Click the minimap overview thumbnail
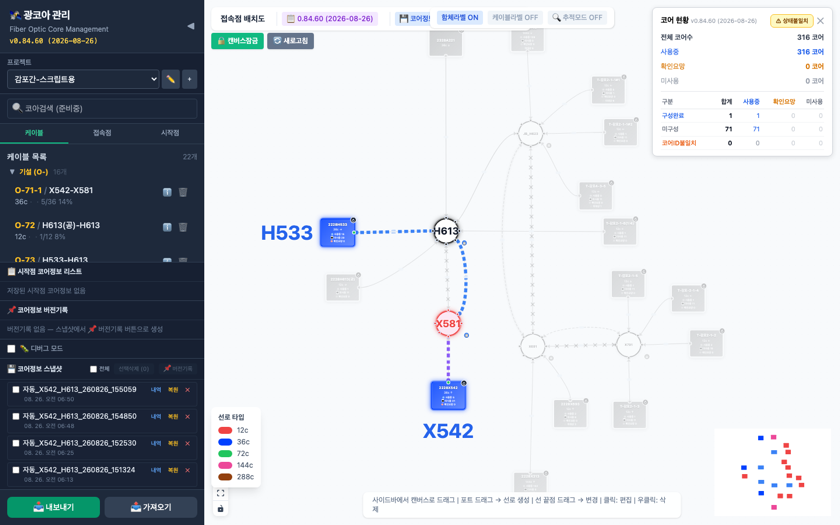This screenshot has width=840, height=525. [772, 472]
